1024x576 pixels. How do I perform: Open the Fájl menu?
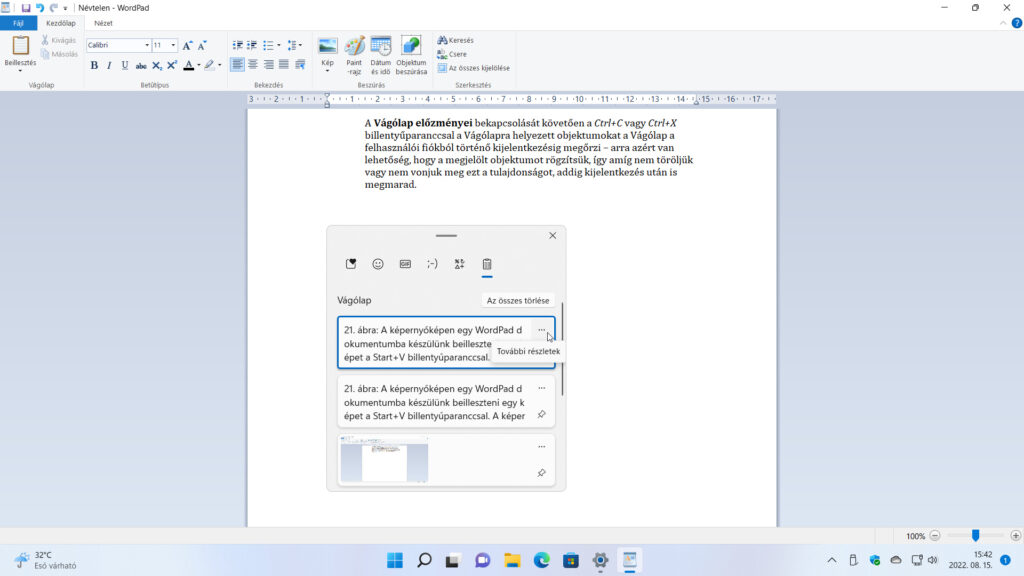tap(18, 23)
